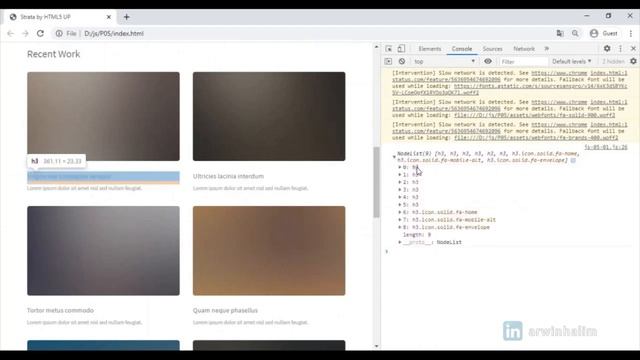Switch to the Sources tab
The width and height of the screenshot is (640, 360).
[493, 49]
